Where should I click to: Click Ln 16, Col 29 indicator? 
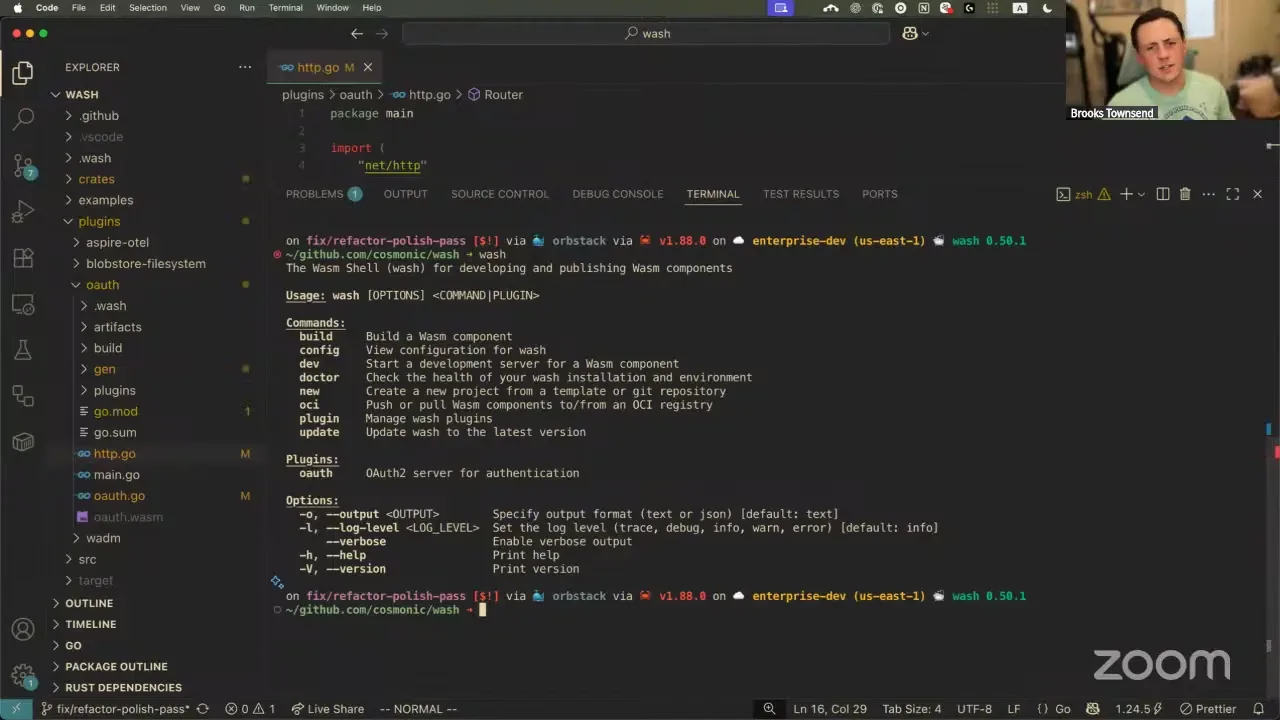(x=830, y=709)
